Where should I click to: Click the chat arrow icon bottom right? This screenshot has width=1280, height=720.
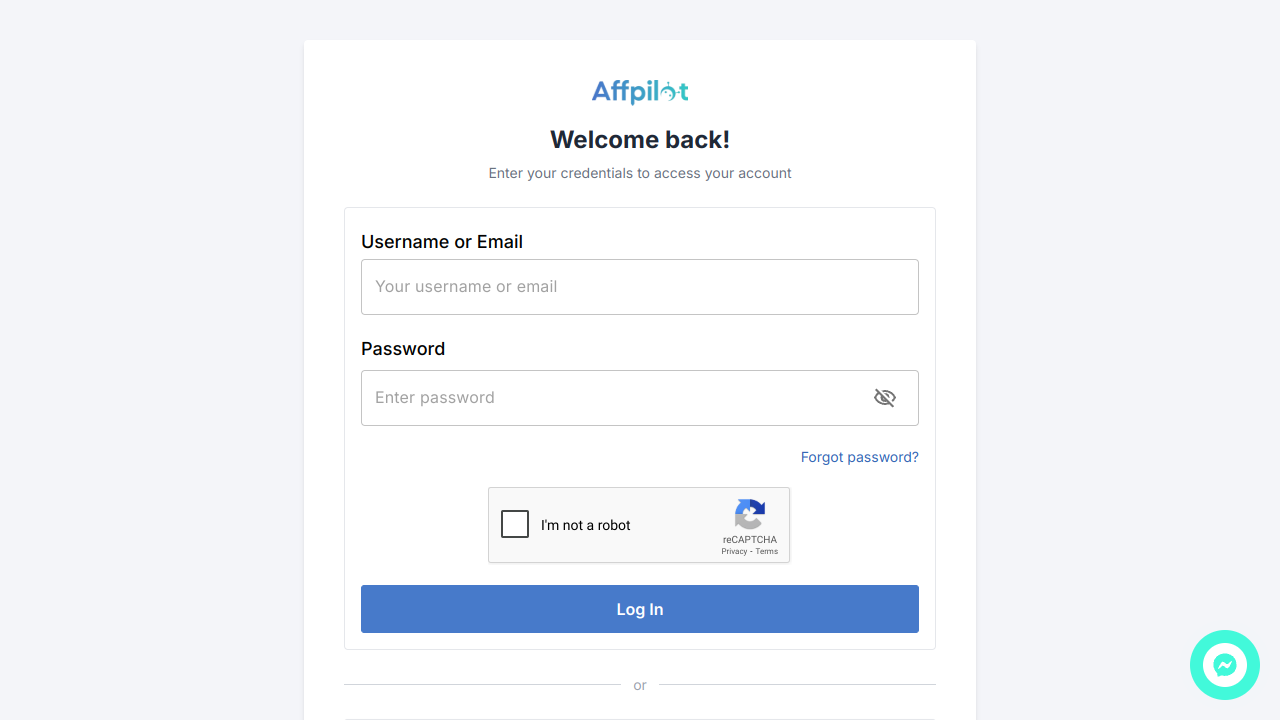point(1224,664)
